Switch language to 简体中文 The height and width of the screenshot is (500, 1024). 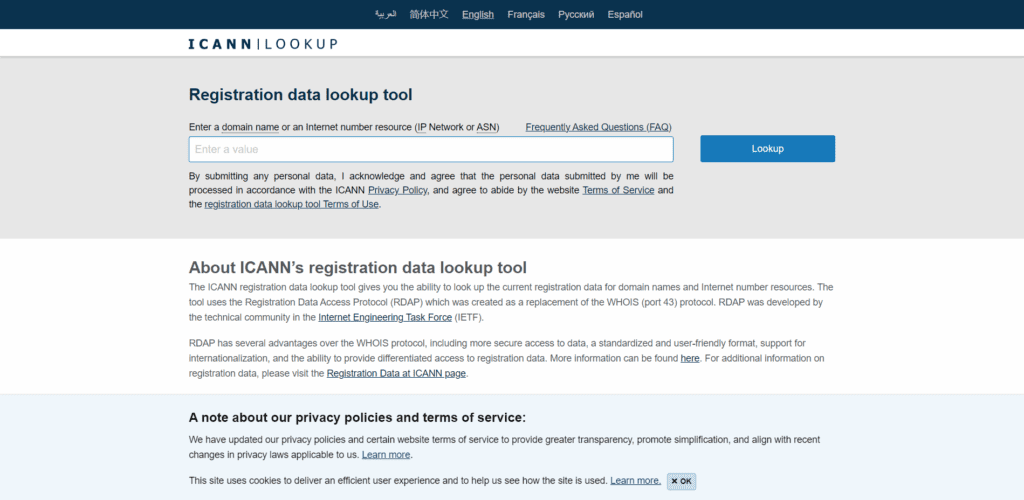tap(429, 14)
